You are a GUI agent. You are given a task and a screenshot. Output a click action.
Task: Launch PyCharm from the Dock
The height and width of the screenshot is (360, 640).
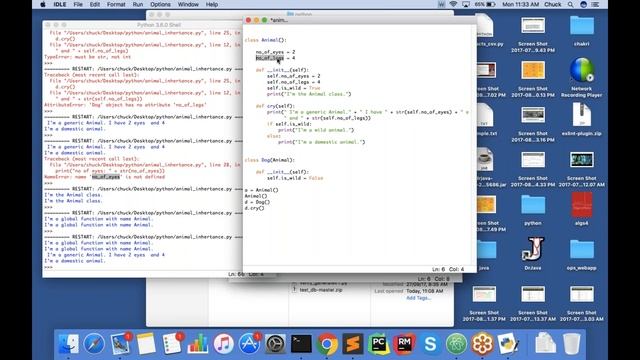point(379,344)
